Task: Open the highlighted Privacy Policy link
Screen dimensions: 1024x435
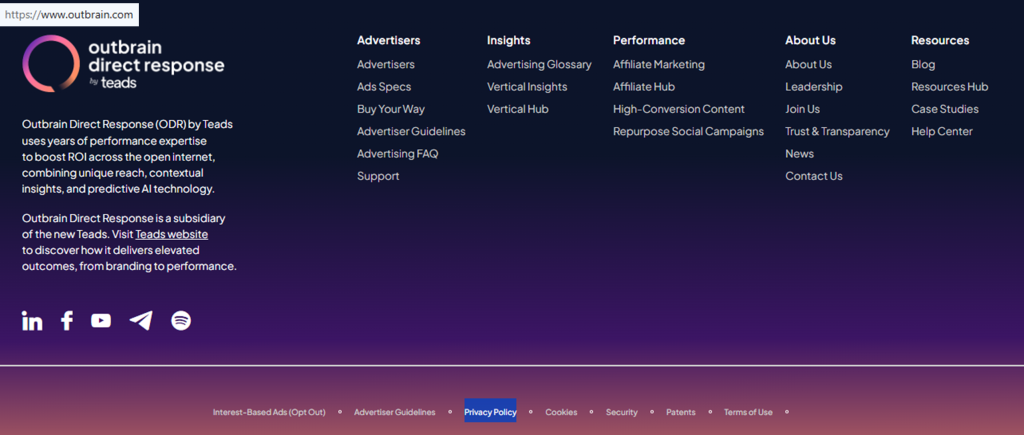Action: pyautogui.click(x=490, y=412)
